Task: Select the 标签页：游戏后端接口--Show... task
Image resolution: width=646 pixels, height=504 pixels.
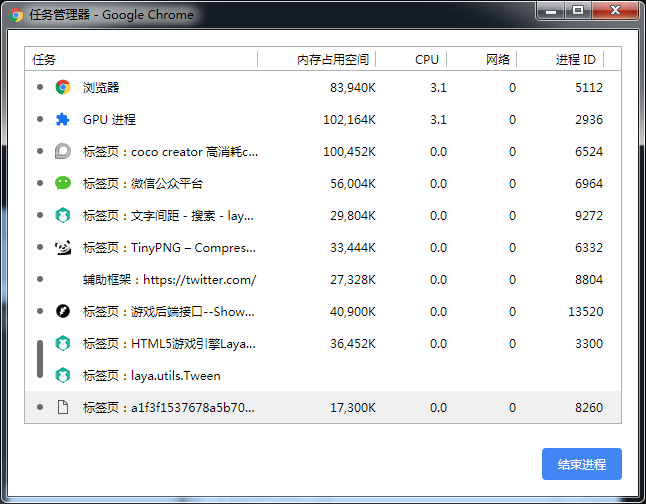Action: [x=323, y=311]
